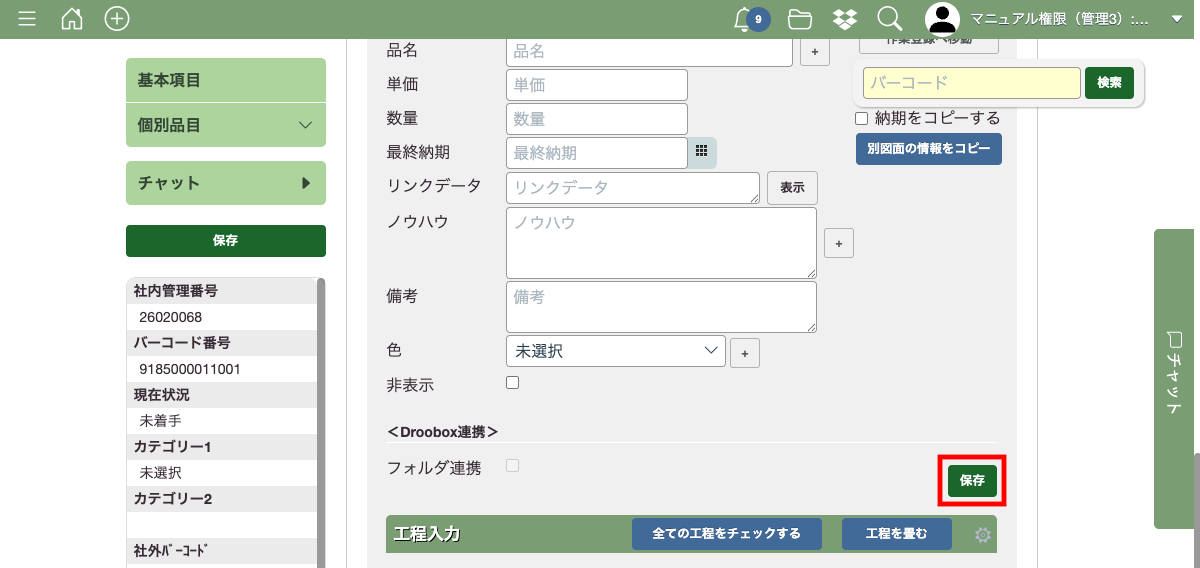
Task: Click into the バーコード input field
Action: 971,83
